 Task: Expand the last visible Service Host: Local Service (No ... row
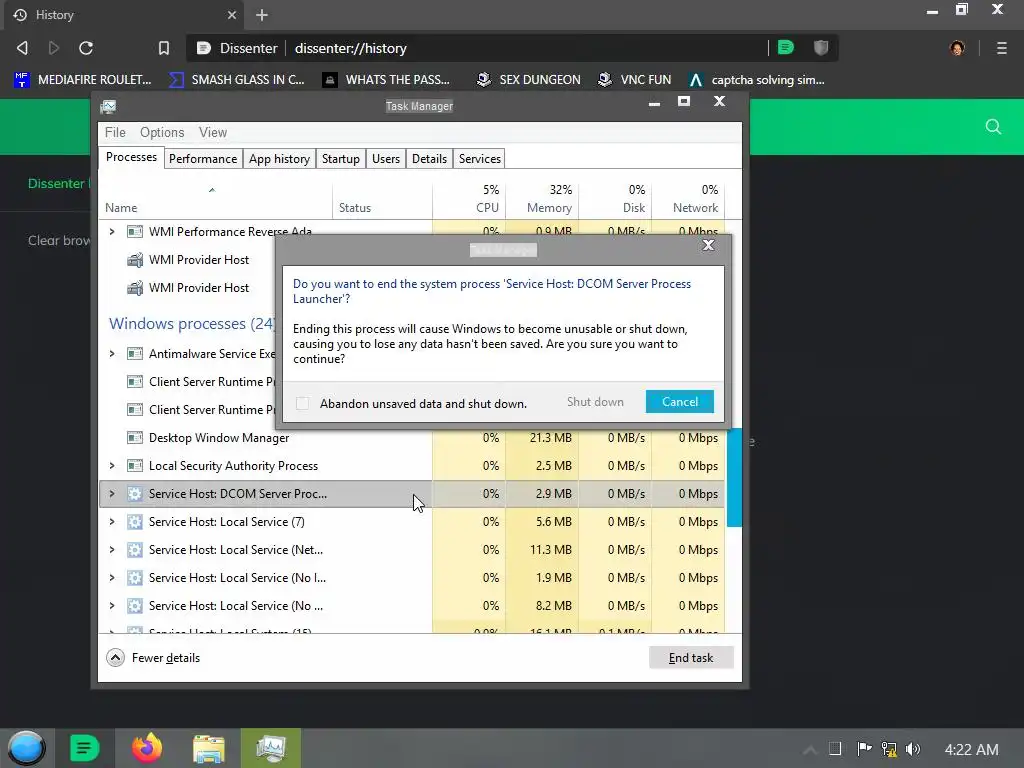(x=112, y=606)
